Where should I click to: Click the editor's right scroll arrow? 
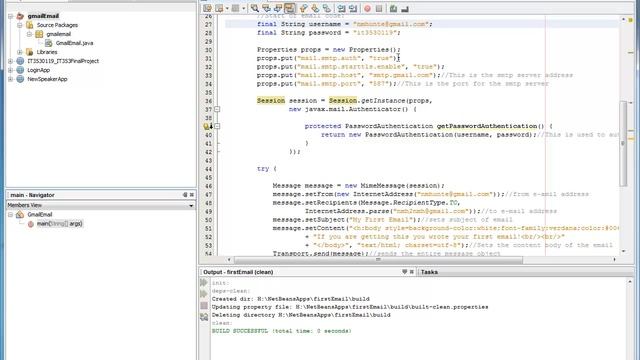[614, 260]
